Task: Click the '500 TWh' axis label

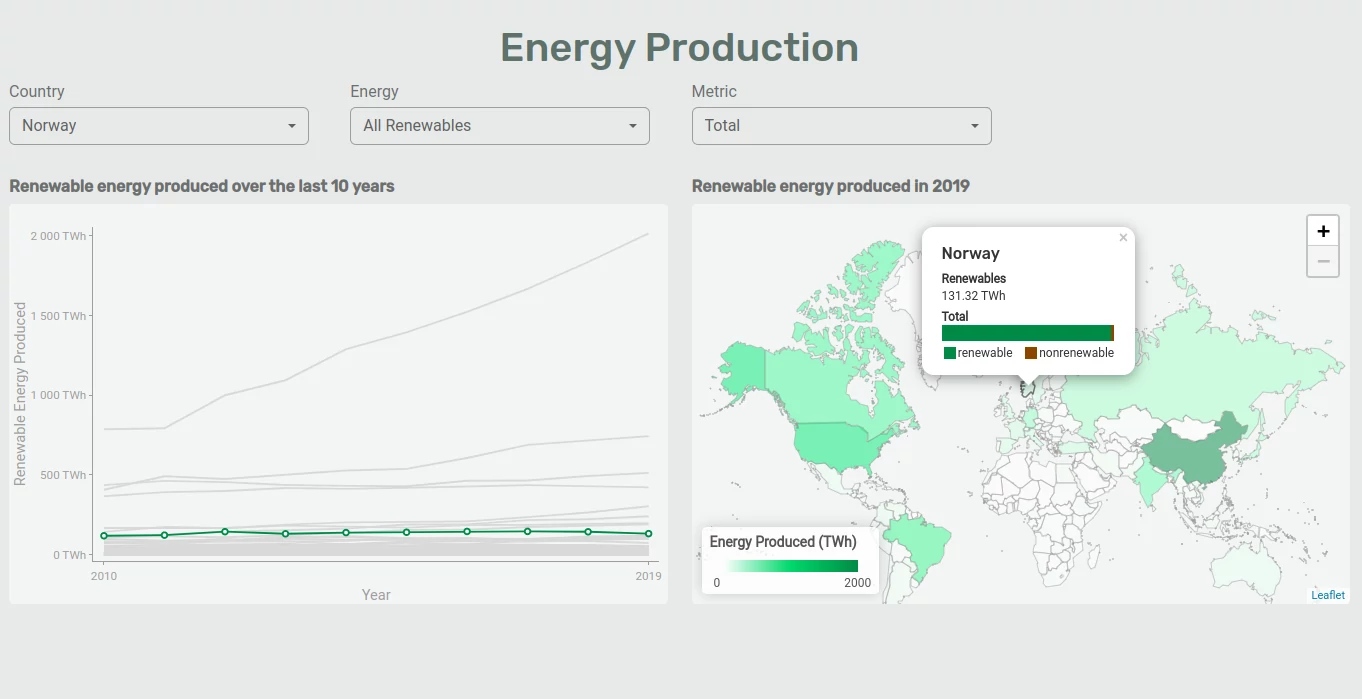Action: point(63,476)
